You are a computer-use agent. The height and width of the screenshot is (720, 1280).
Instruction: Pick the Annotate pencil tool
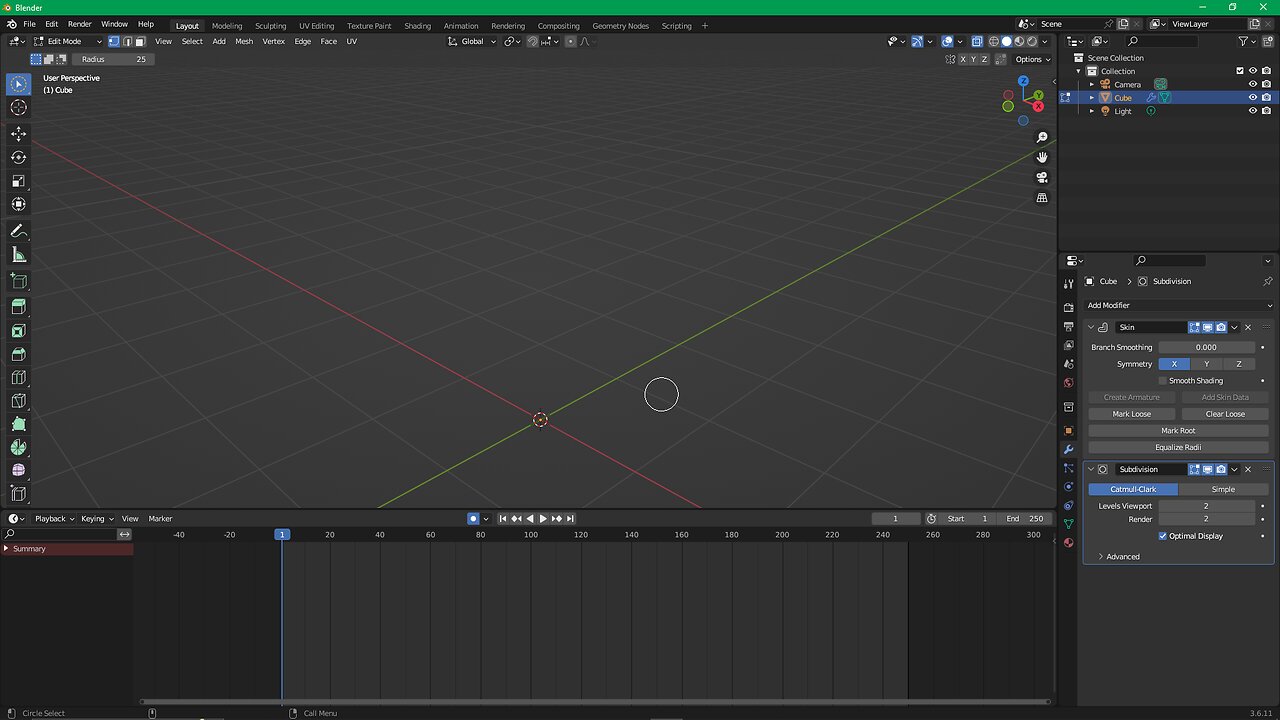18,231
